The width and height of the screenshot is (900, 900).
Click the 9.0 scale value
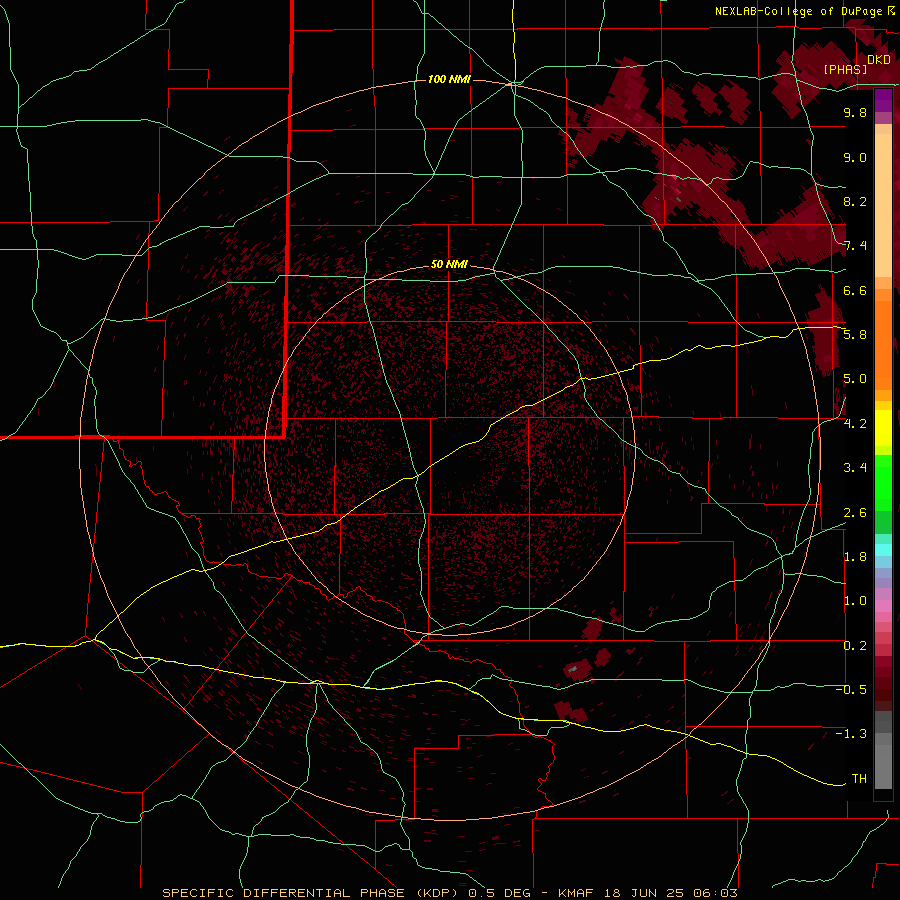(855, 157)
